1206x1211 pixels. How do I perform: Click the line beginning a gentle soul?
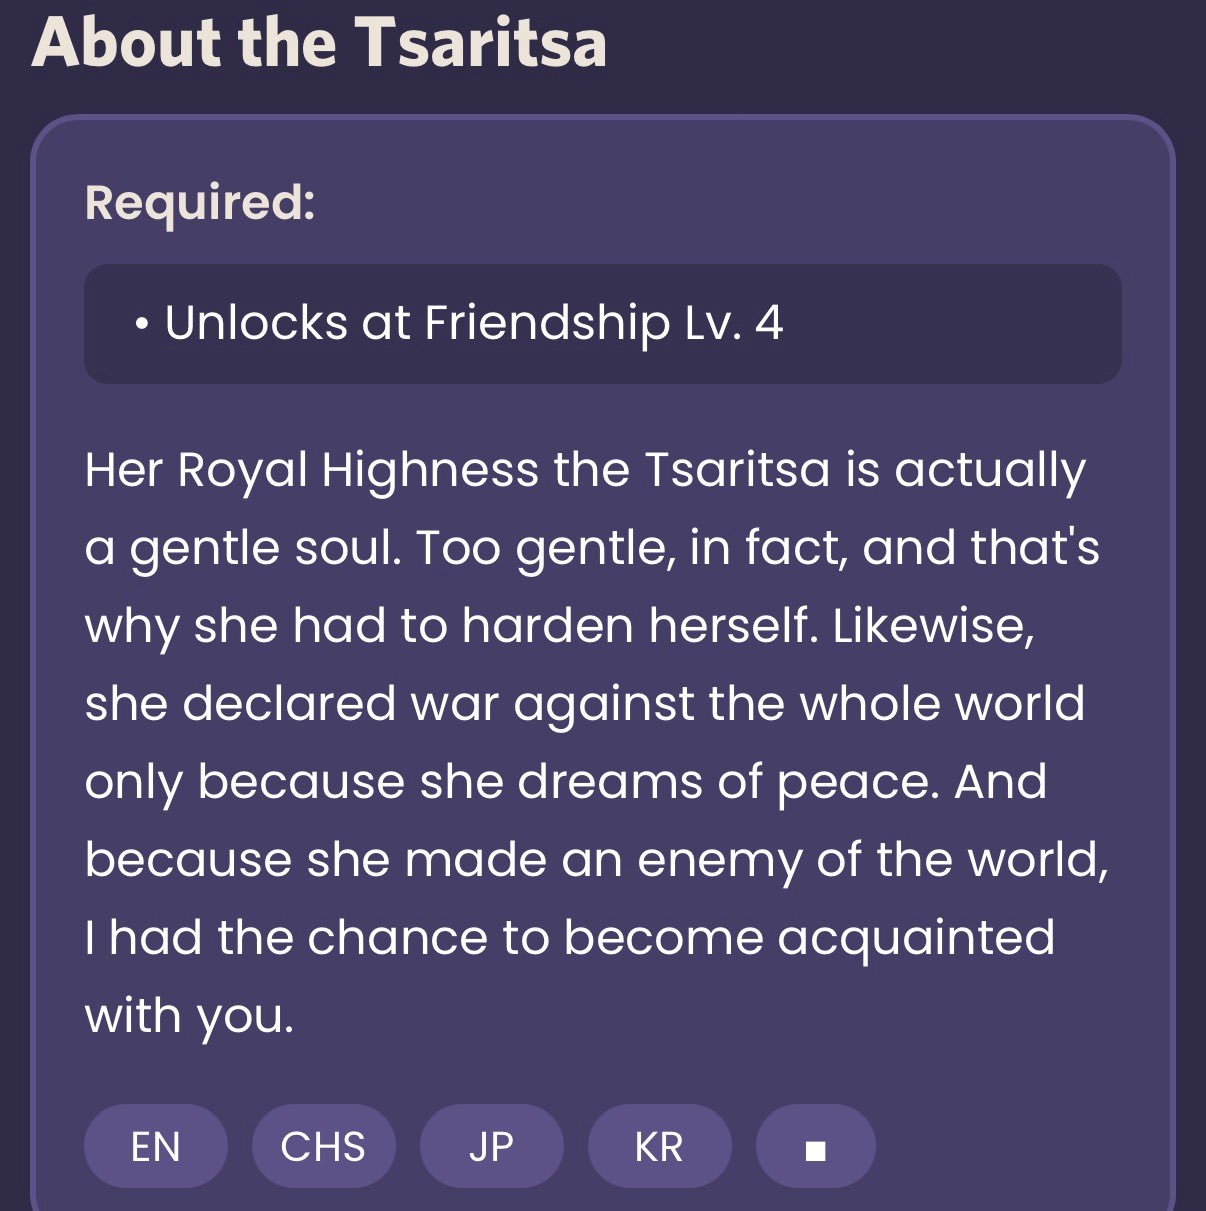(x=592, y=549)
